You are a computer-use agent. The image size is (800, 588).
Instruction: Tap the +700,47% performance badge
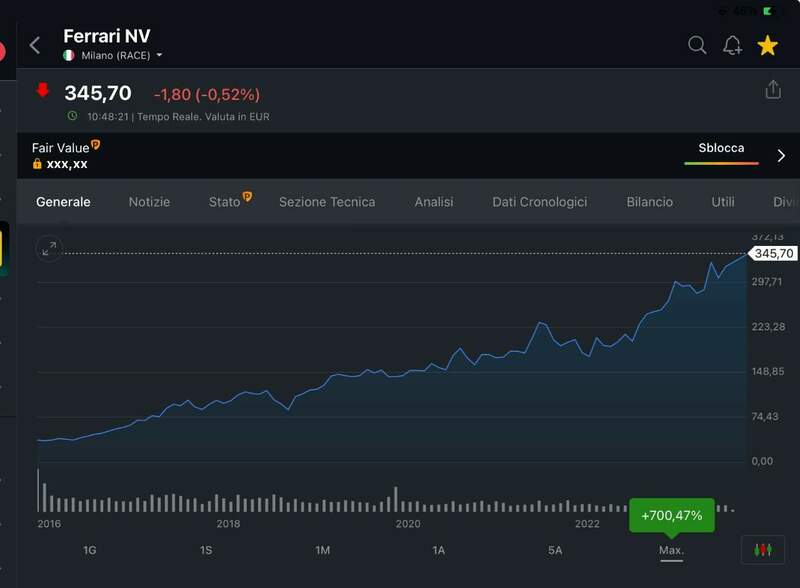coord(671,516)
